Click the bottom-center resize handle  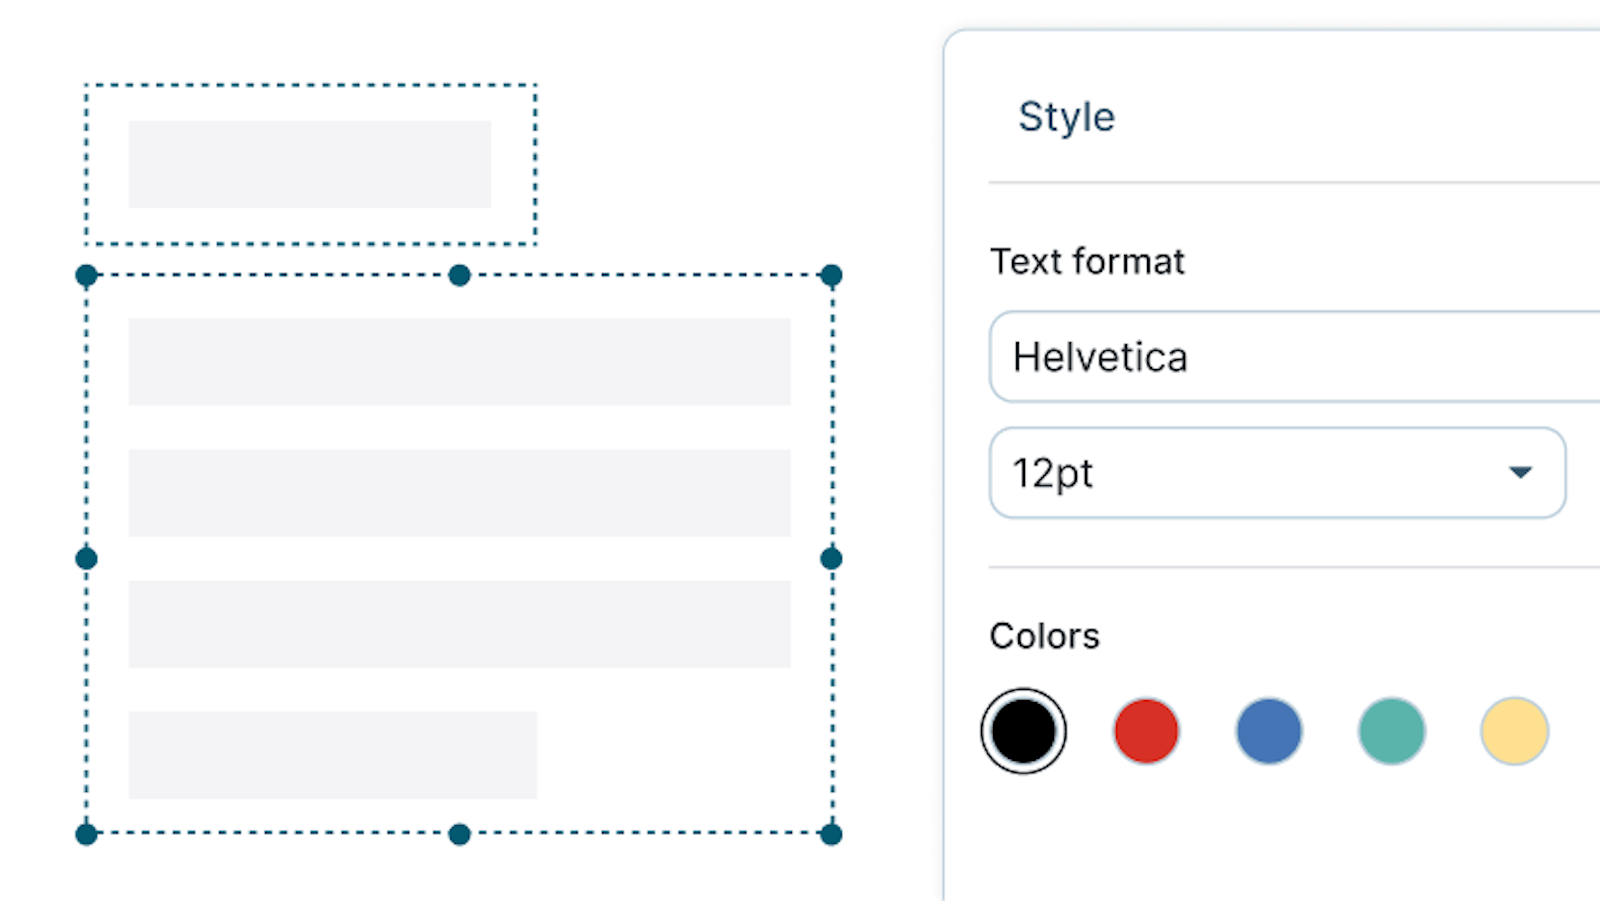click(459, 834)
